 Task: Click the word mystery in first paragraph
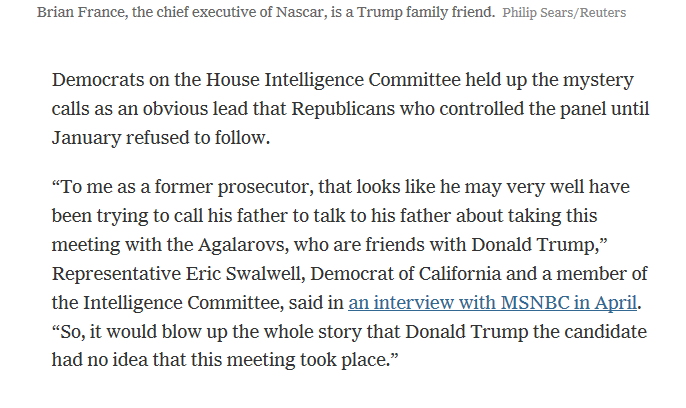click(x=598, y=80)
